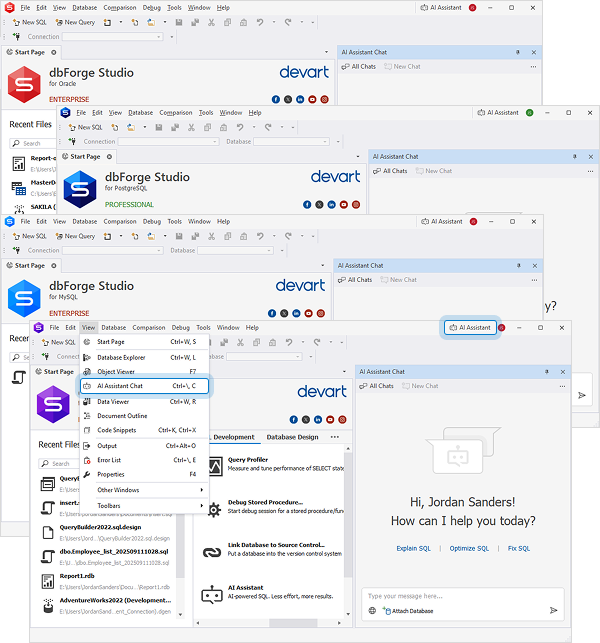Switch to the Database Design tab
600x643 pixels.
click(x=293, y=437)
